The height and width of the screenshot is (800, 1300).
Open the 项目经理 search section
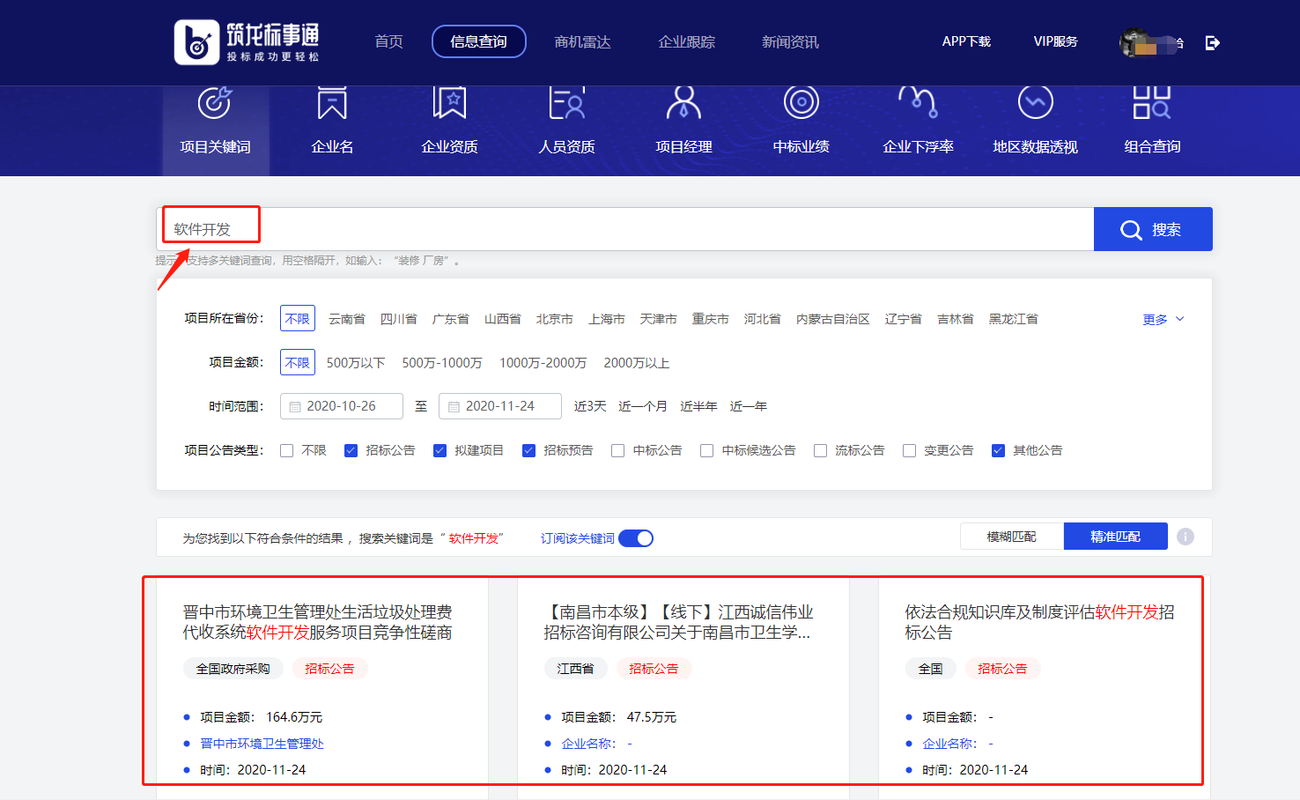pyautogui.click(x=683, y=103)
